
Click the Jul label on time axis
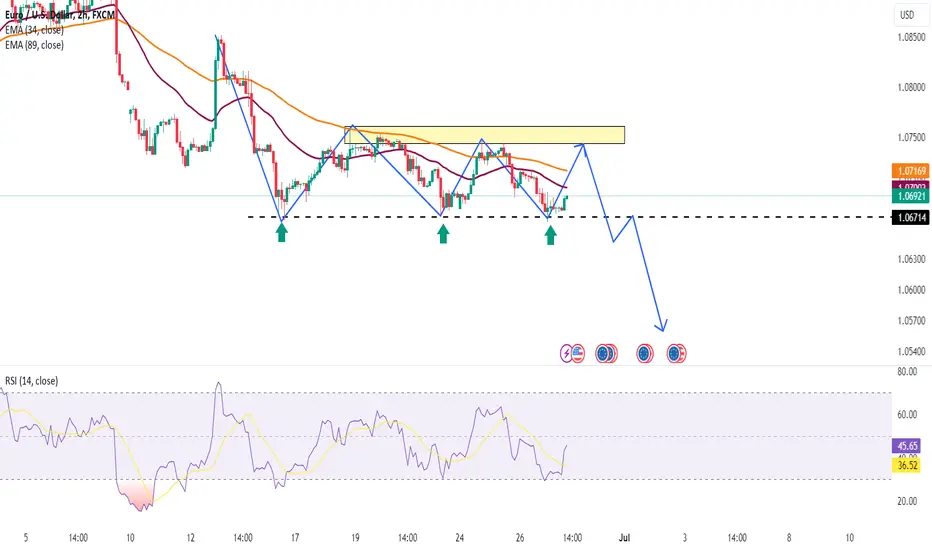pos(624,538)
